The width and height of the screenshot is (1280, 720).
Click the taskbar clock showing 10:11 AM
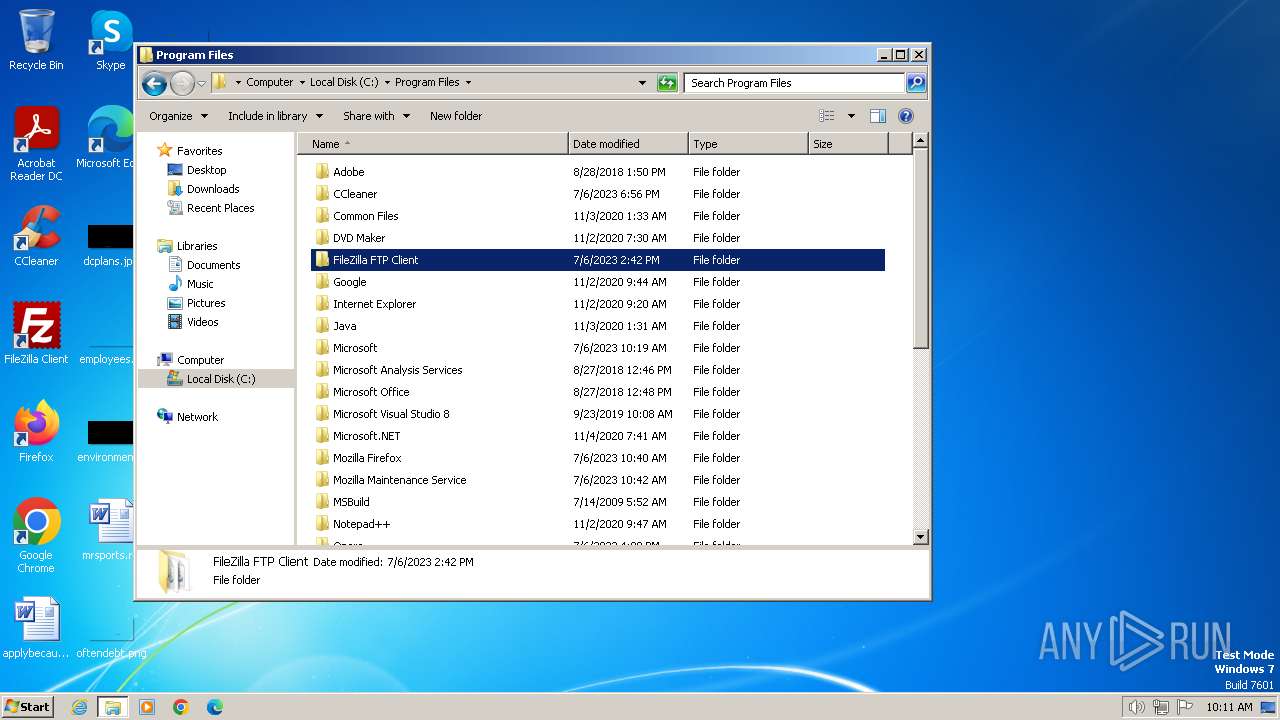(1229, 707)
